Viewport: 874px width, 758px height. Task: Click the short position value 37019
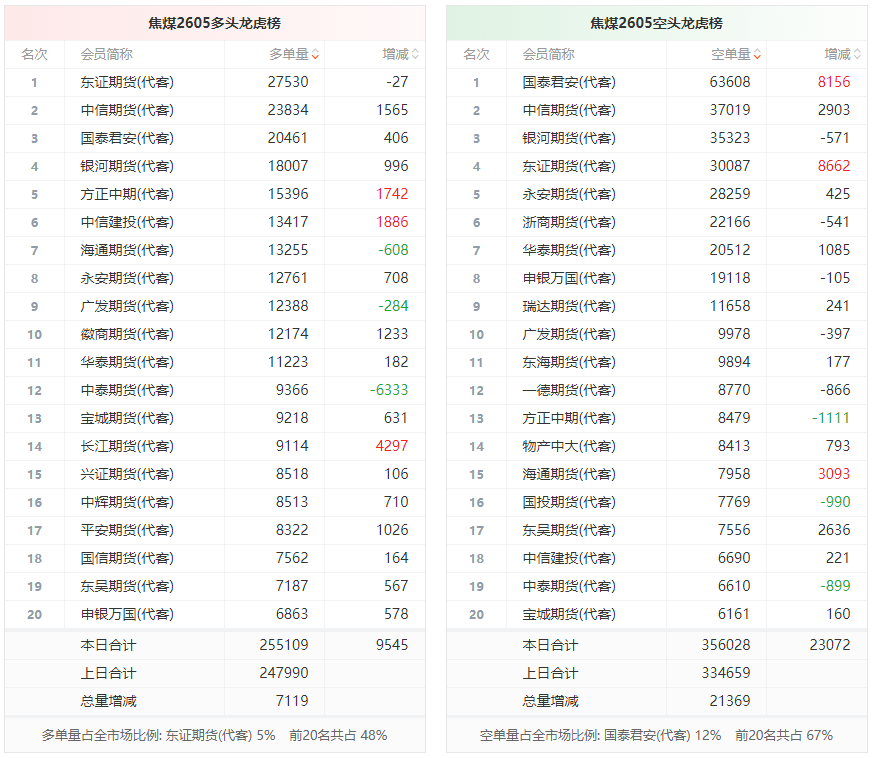[x=730, y=110]
